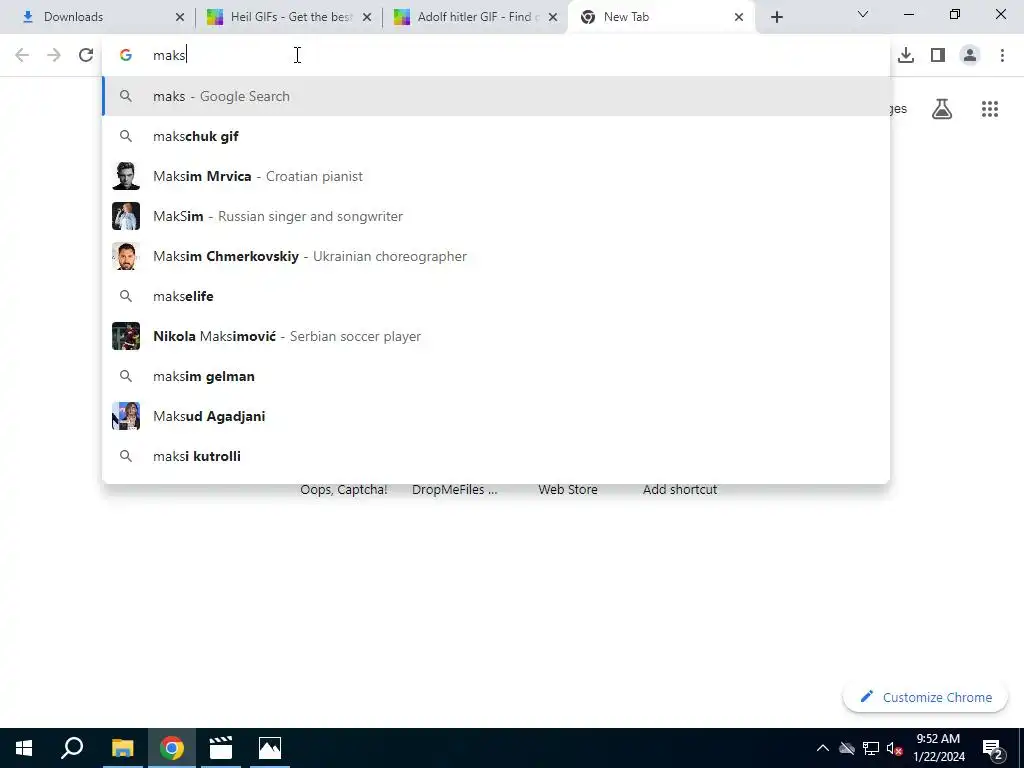Open Search Labs flask icon
The height and width of the screenshot is (768, 1024).
coord(942,109)
